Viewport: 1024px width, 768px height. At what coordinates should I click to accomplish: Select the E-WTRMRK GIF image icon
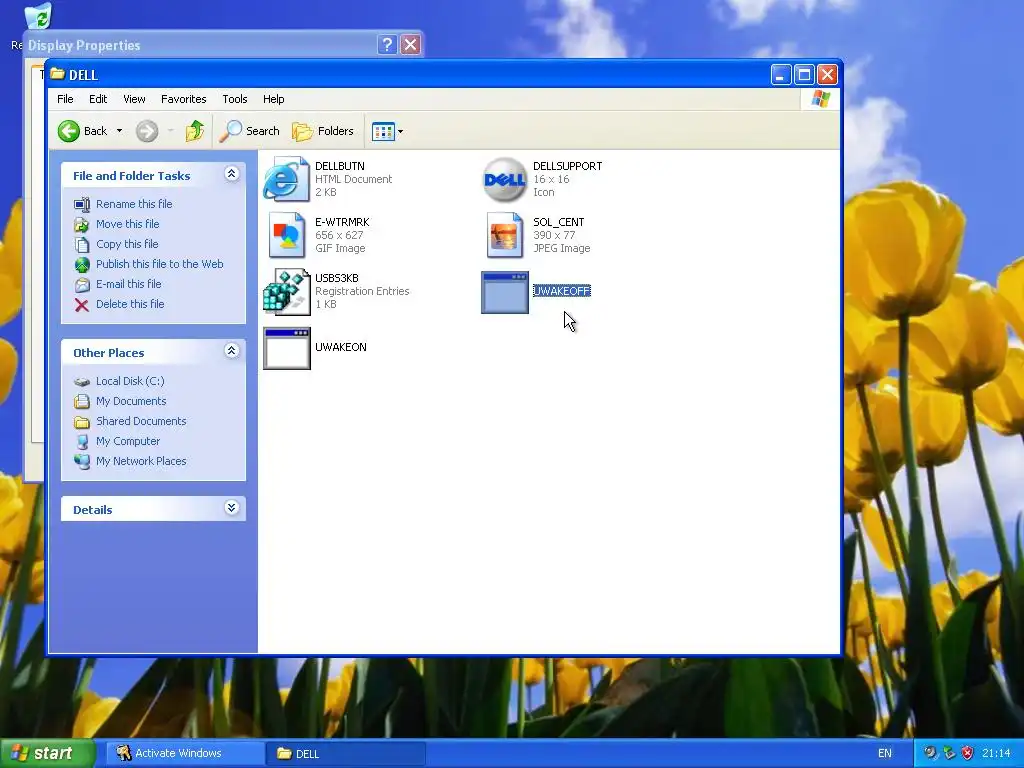point(287,235)
